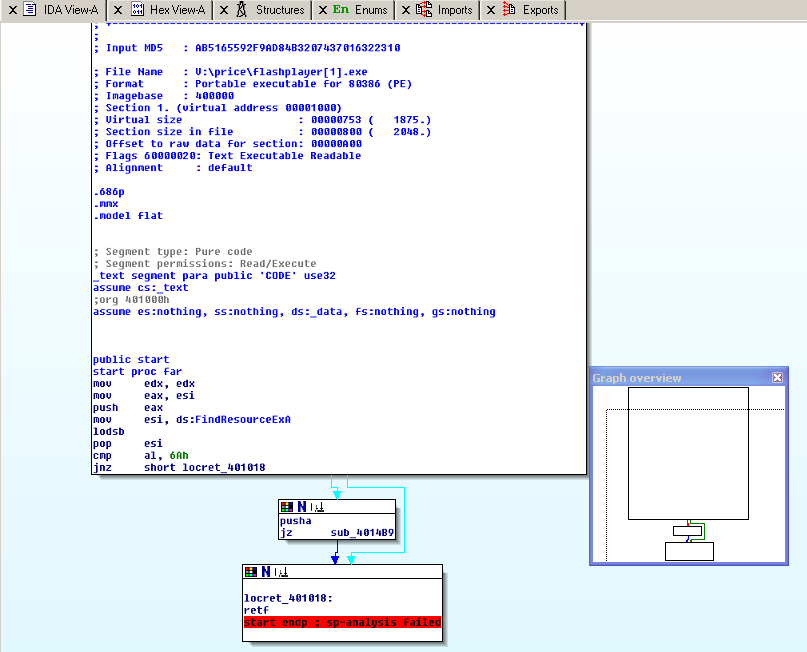Close the Exports tab using its X

489,10
